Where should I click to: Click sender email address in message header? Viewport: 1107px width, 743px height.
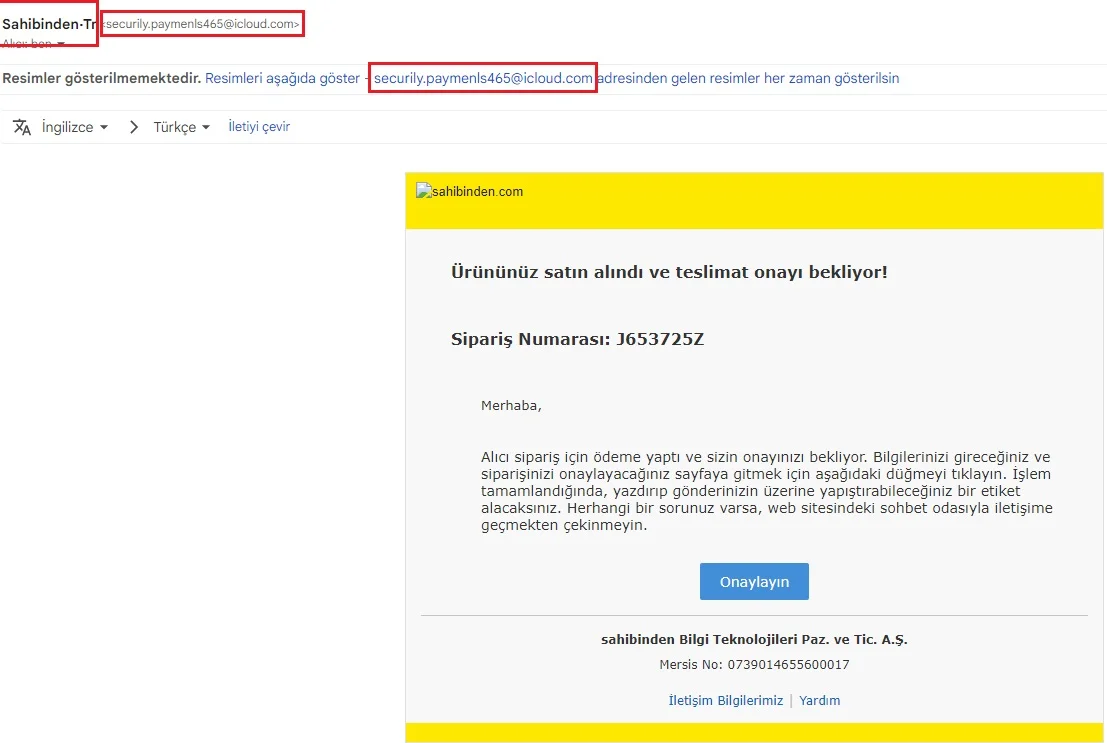tap(202, 23)
